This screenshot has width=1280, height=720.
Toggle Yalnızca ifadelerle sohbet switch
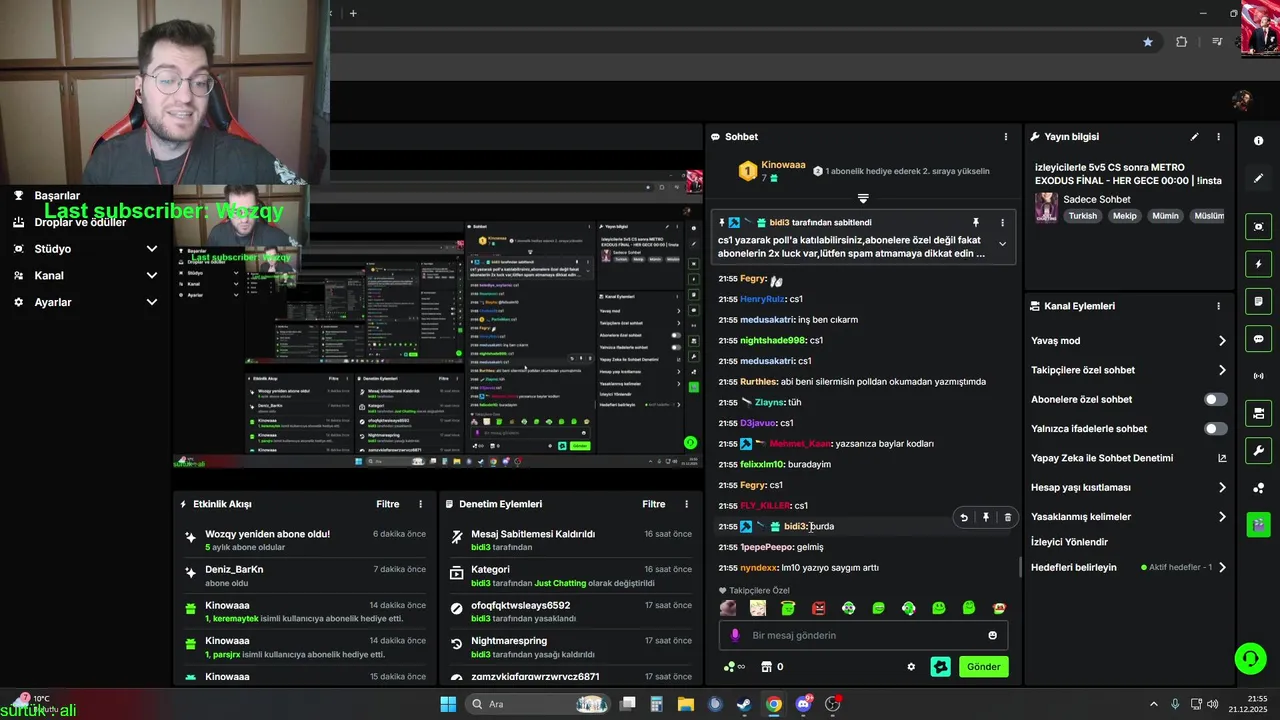click(x=1215, y=429)
